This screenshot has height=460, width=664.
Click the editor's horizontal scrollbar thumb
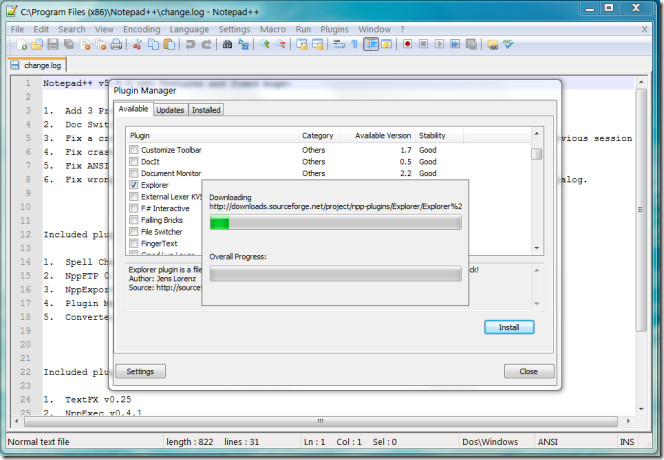321,421
